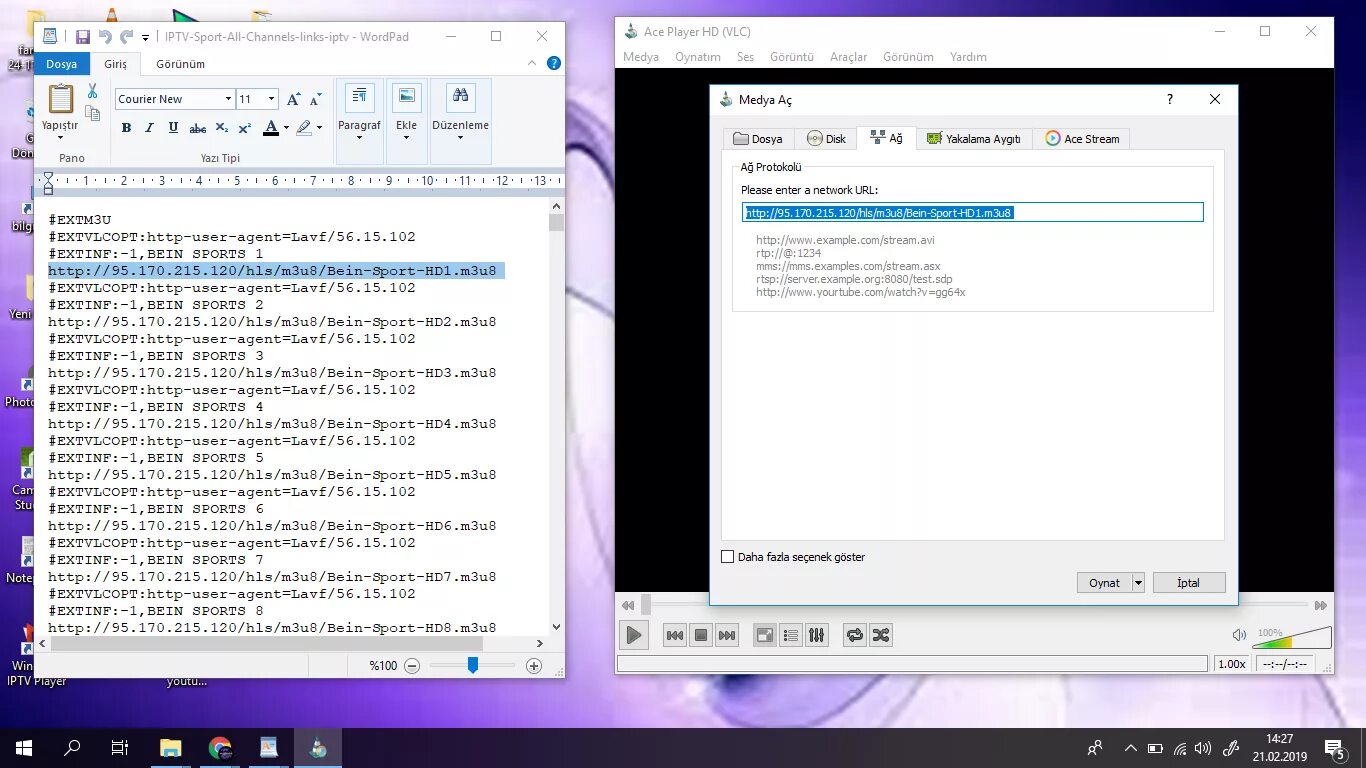Open Oynatım menu in Ace Player
1366x768 pixels.
(698, 57)
